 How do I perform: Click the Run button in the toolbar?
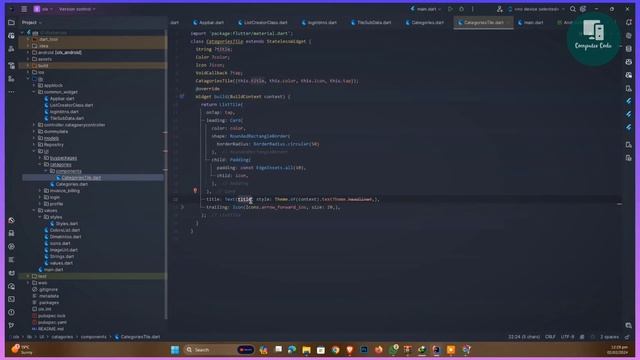tap(450, 9)
